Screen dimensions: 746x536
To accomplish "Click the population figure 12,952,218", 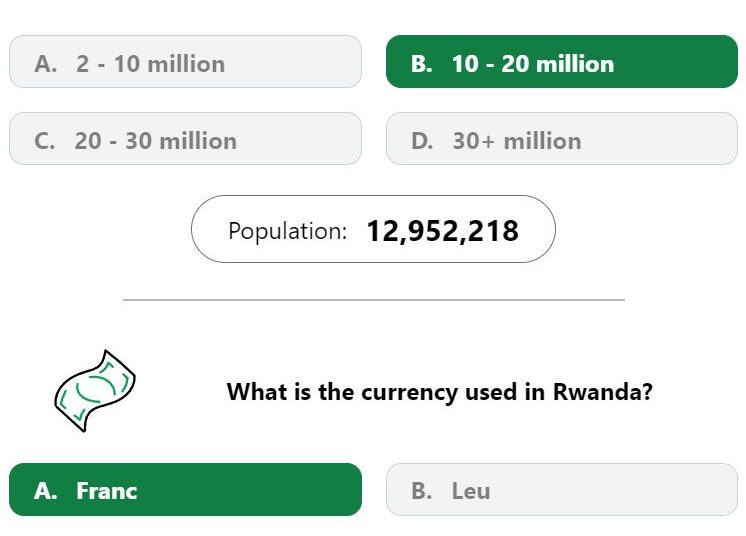I will [442, 231].
